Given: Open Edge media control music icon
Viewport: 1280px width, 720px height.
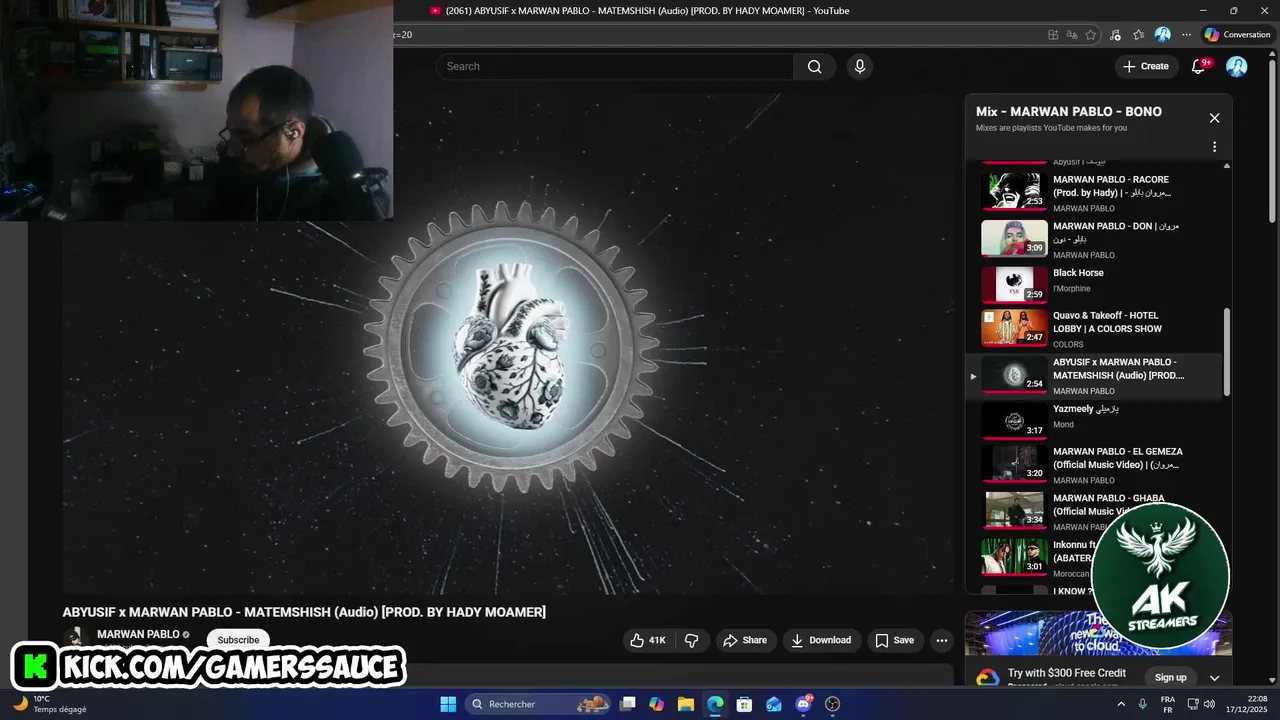Looking at the screenshot, I should point(1116,34).
